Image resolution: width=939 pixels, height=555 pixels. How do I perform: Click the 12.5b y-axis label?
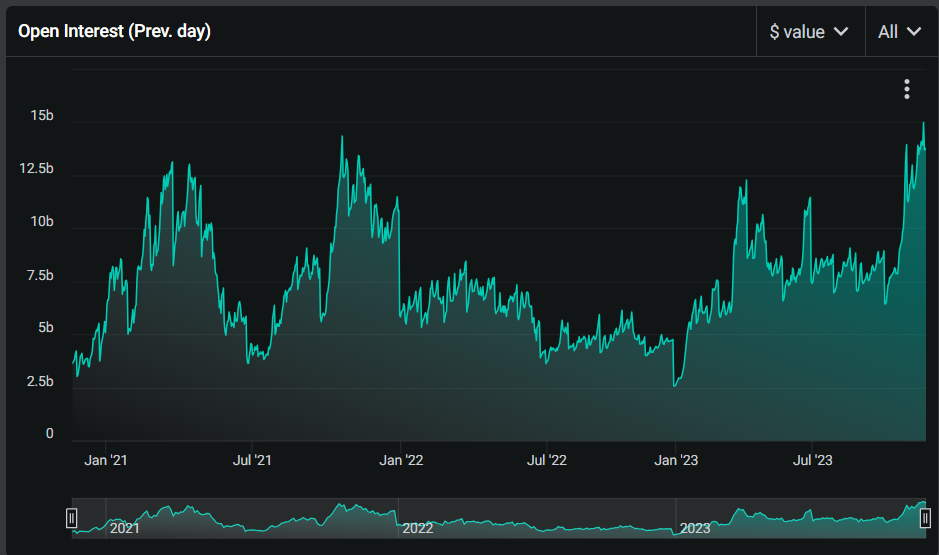coord(37,169)
